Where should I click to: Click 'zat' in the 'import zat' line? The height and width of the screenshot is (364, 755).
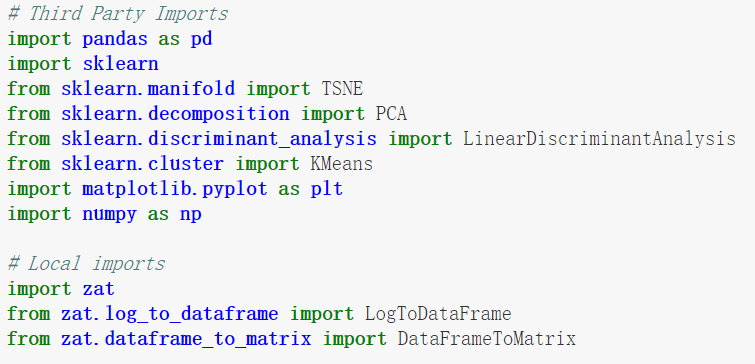click(x=99, y=289)
